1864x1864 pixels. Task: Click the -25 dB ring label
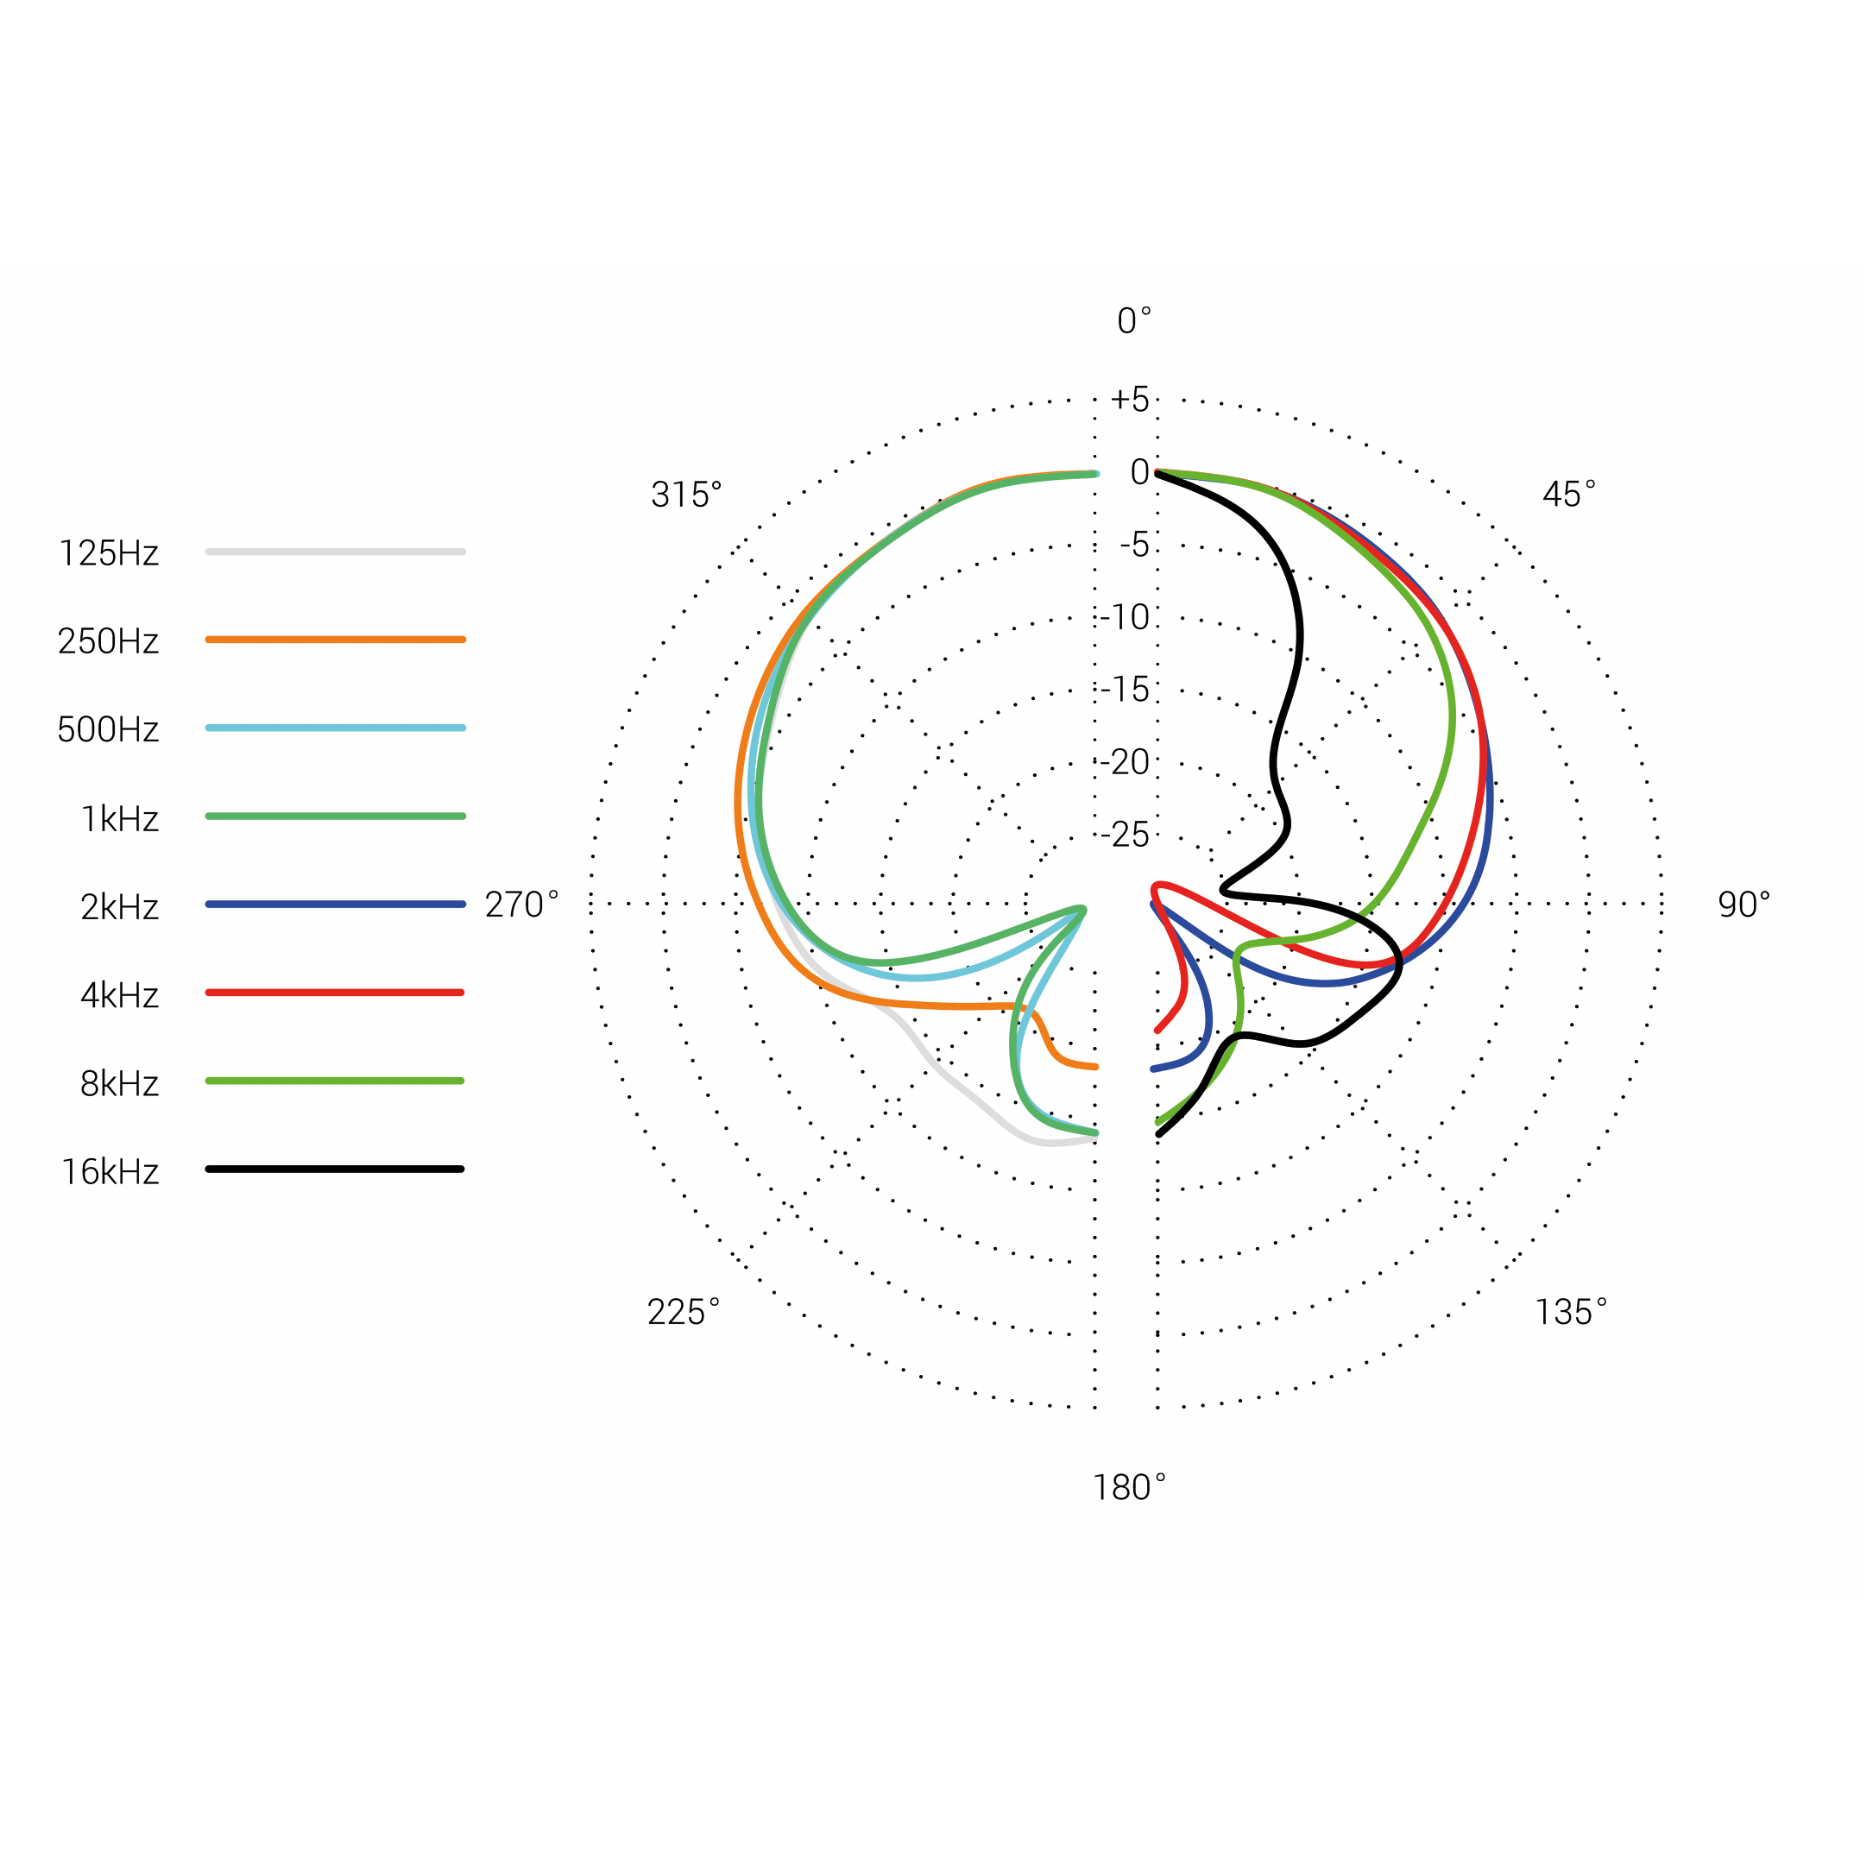tap(1127, 834)
